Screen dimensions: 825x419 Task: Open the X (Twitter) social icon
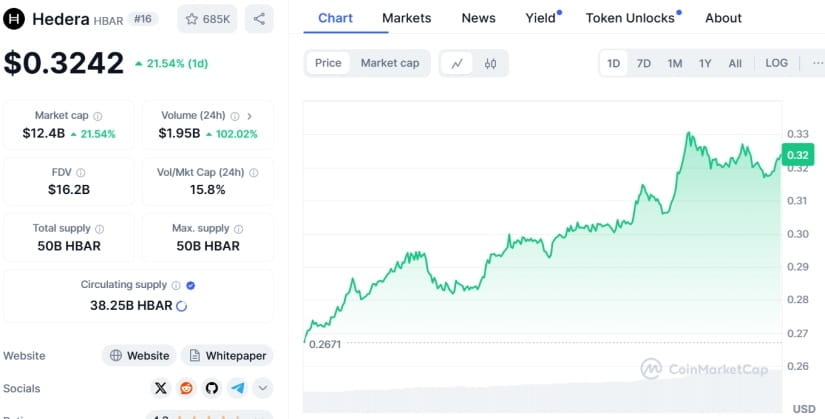(x=160, y=388)
